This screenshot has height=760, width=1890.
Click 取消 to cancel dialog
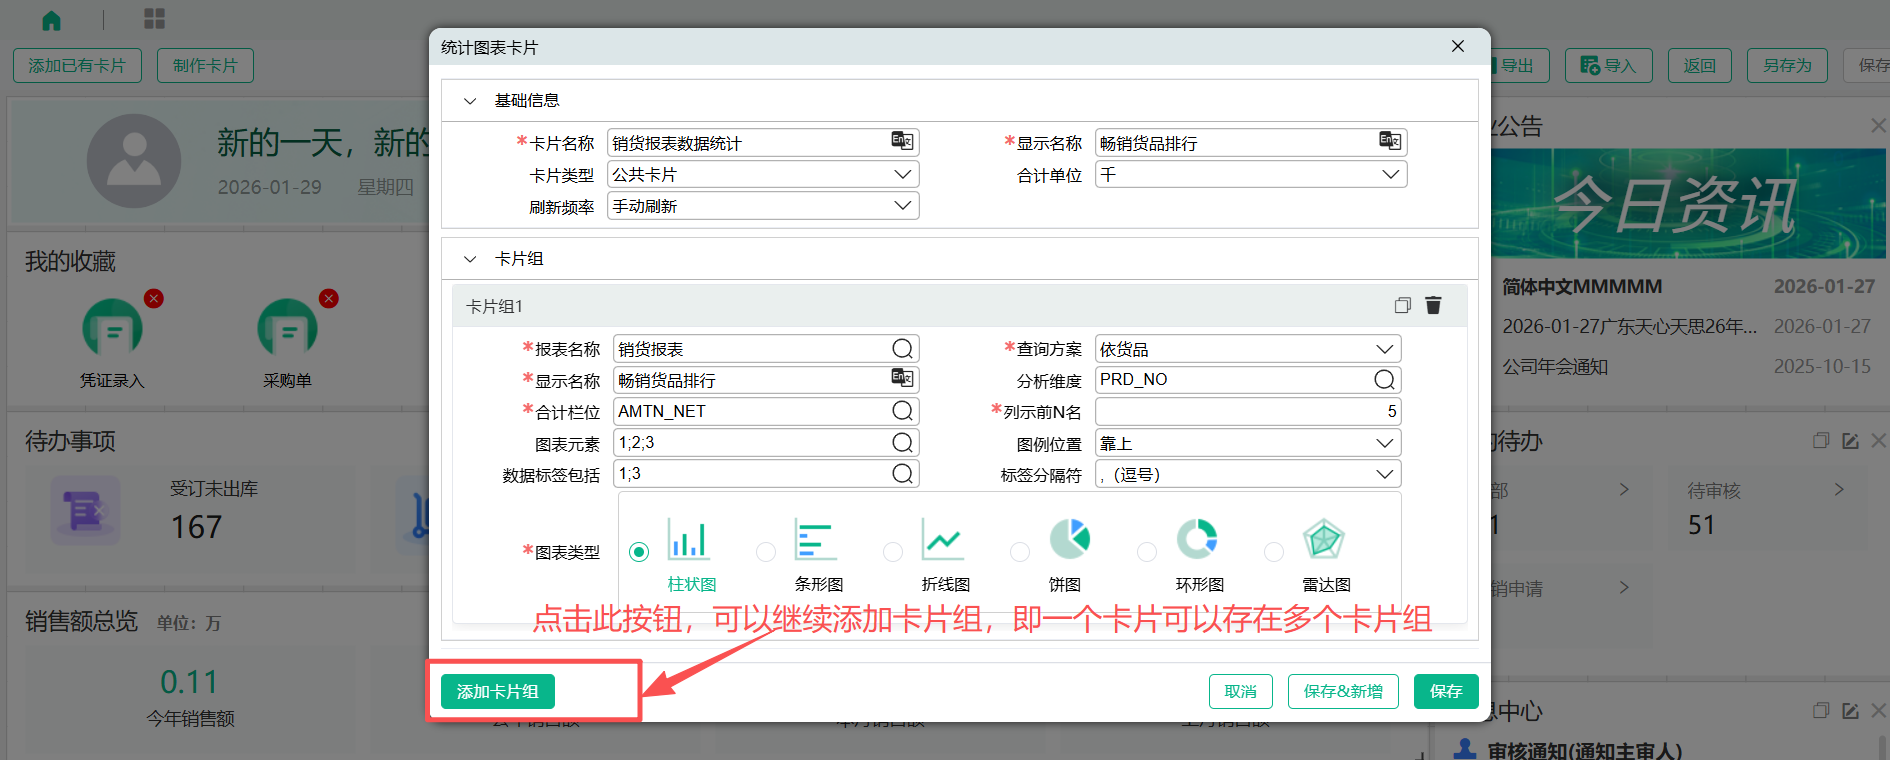[1240, 691]
